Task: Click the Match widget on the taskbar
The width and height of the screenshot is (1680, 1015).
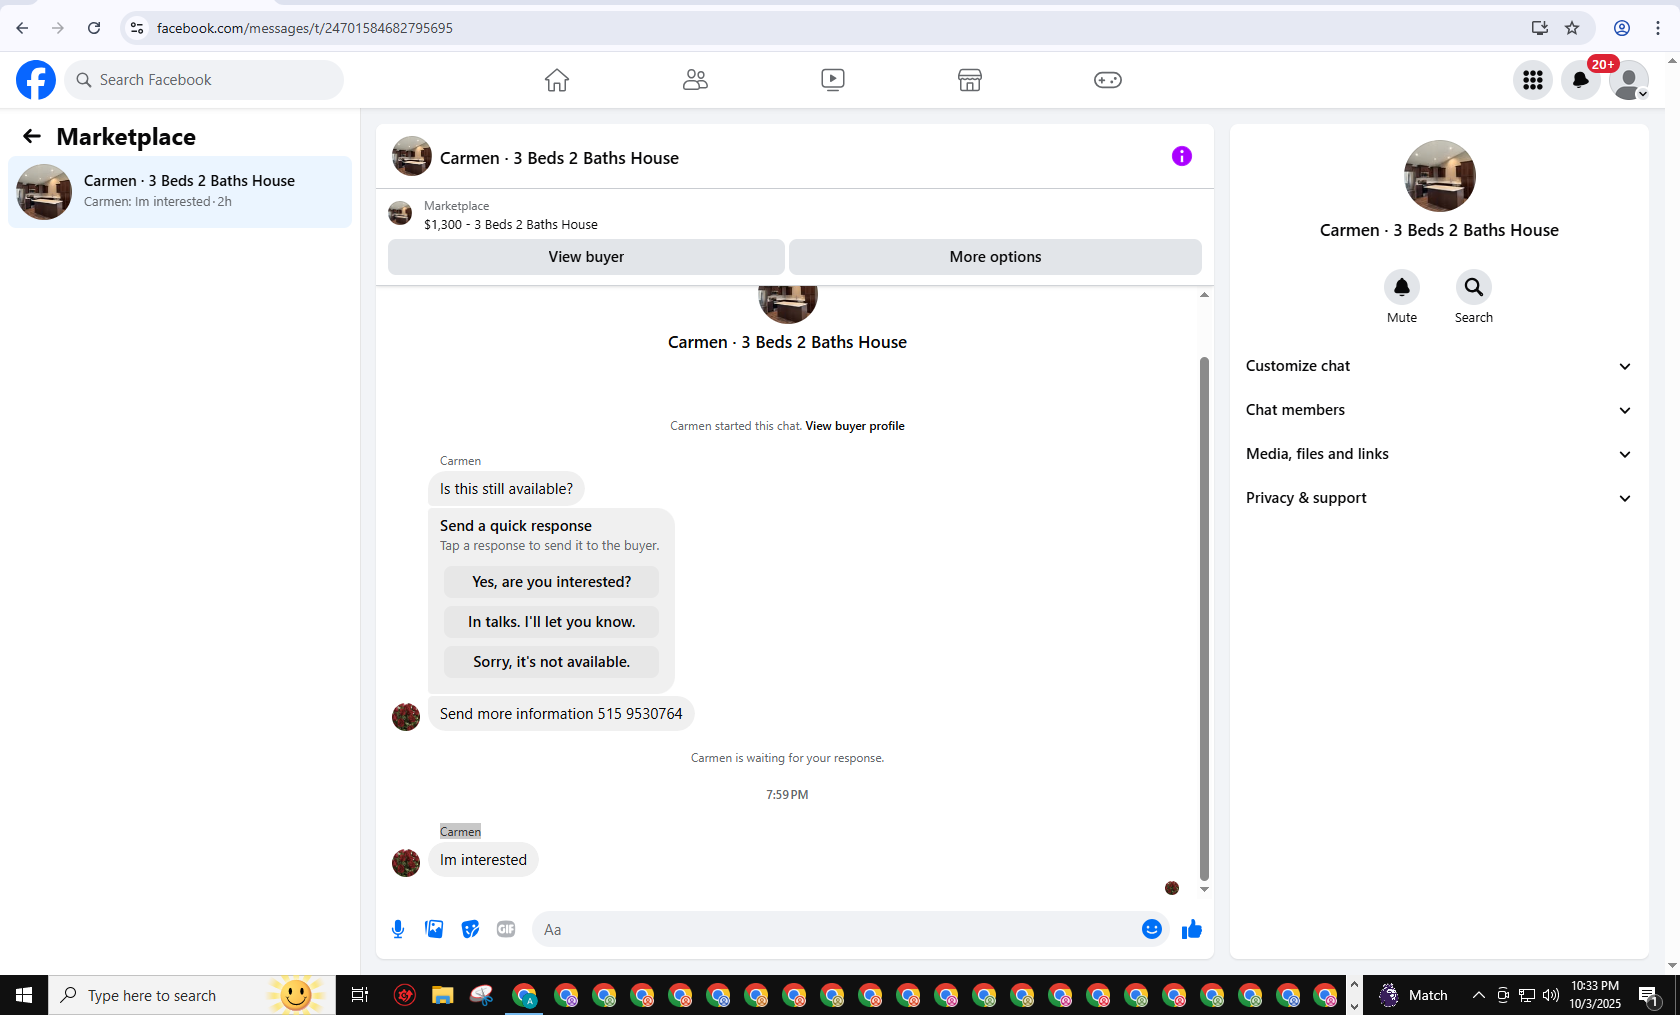Action: point(1414,995)
